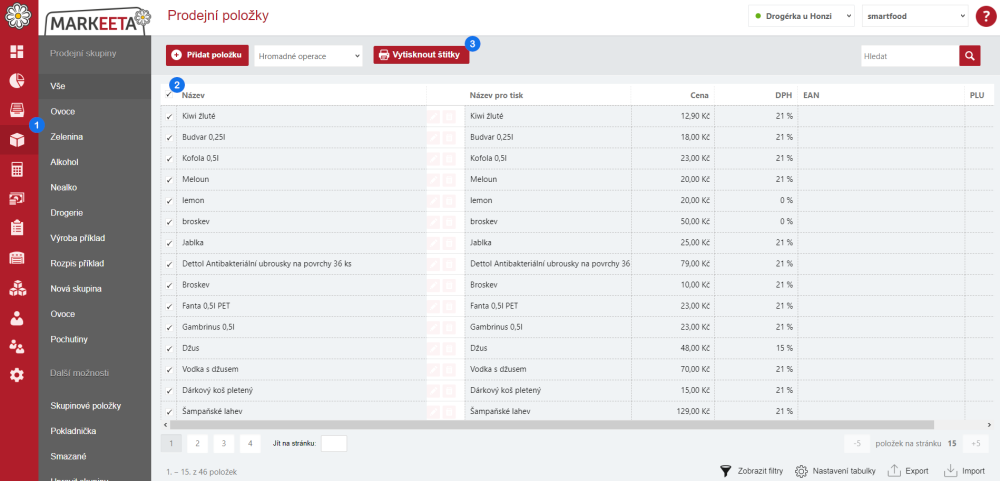
Task: Open the multiple users icon in sidebar
Action: tap(17, 346)
